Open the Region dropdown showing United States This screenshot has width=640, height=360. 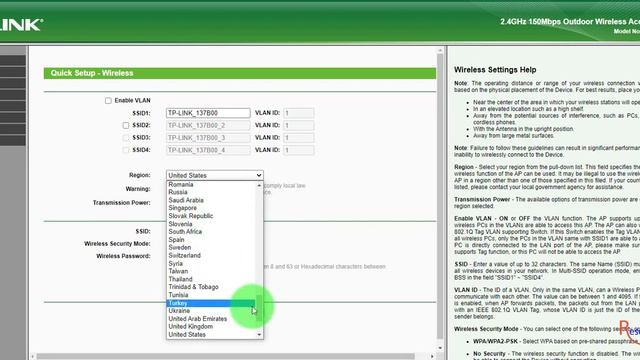point(215,175)
